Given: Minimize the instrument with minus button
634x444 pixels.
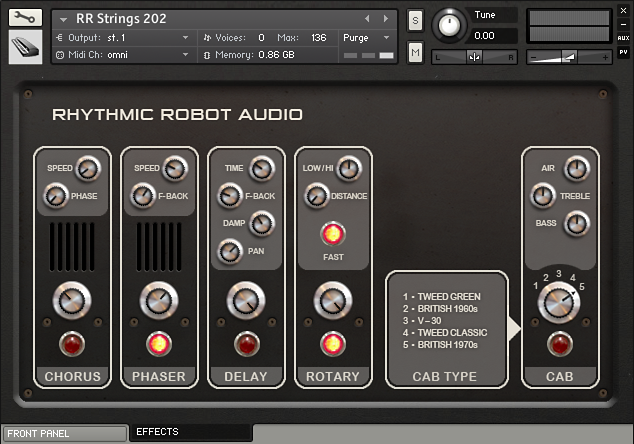Looking at the screenshot, I should click(x=623, y=25).
